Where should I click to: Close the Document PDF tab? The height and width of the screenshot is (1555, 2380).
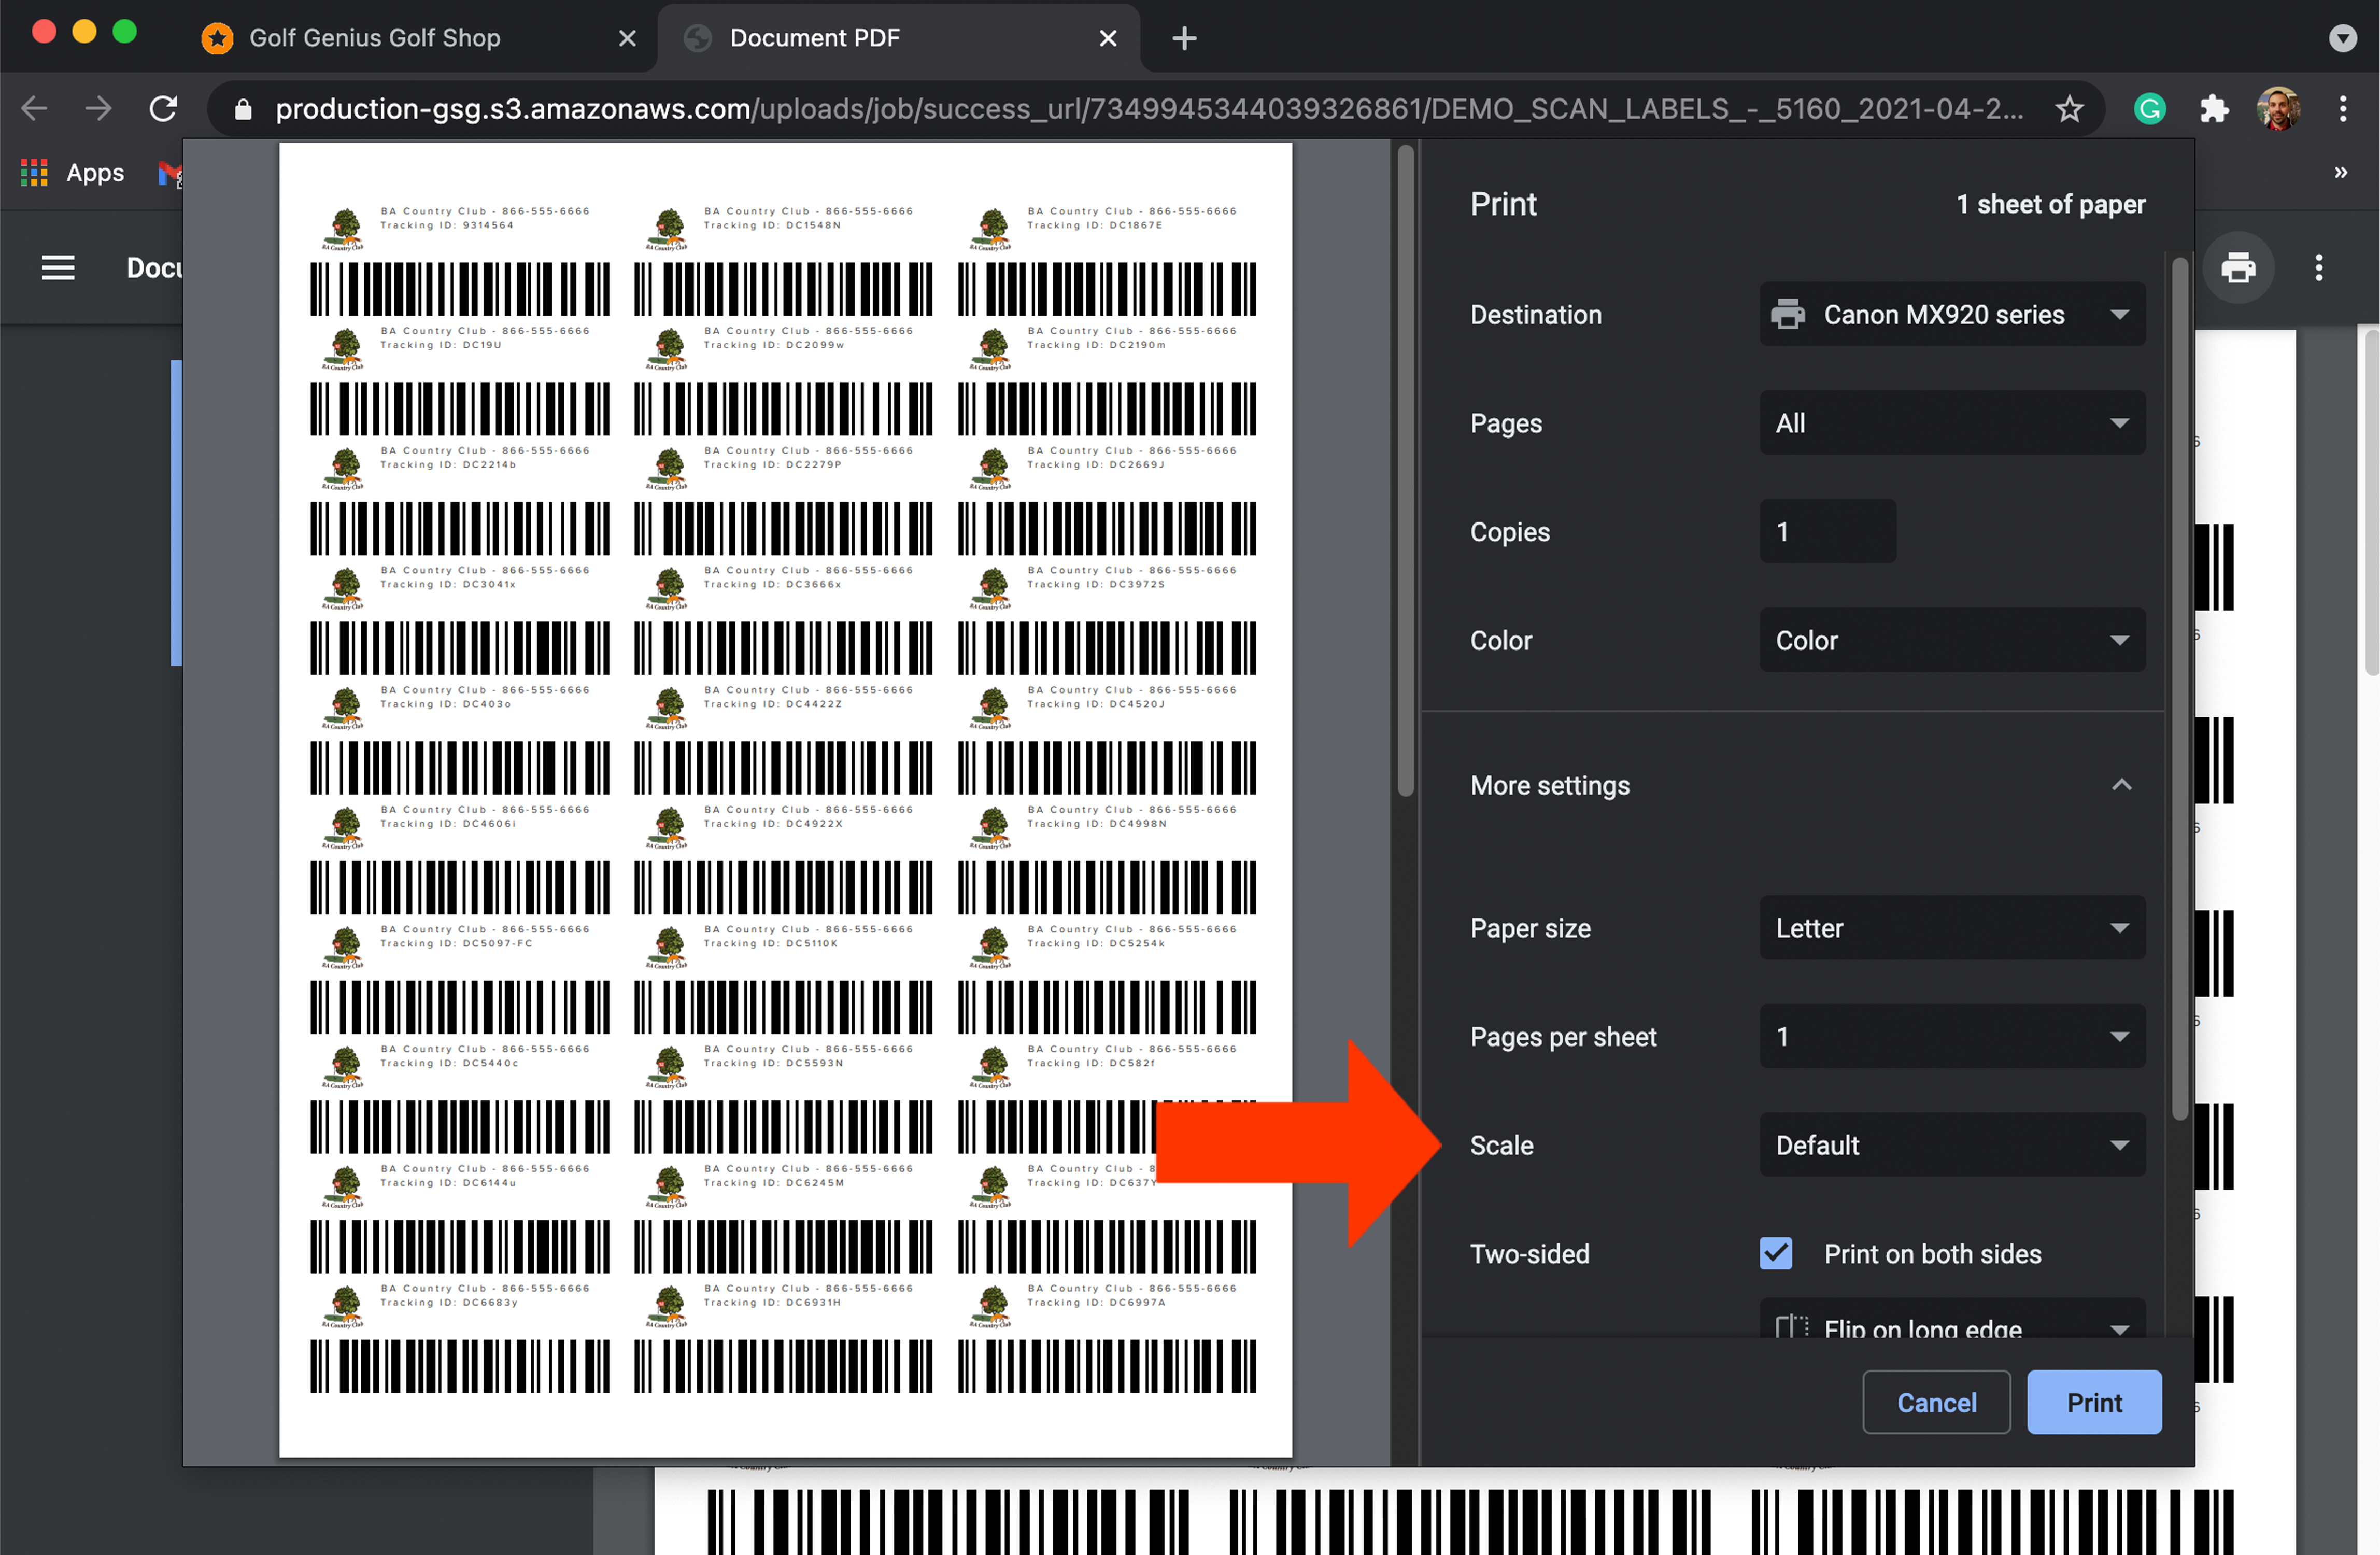(1108, 38)
